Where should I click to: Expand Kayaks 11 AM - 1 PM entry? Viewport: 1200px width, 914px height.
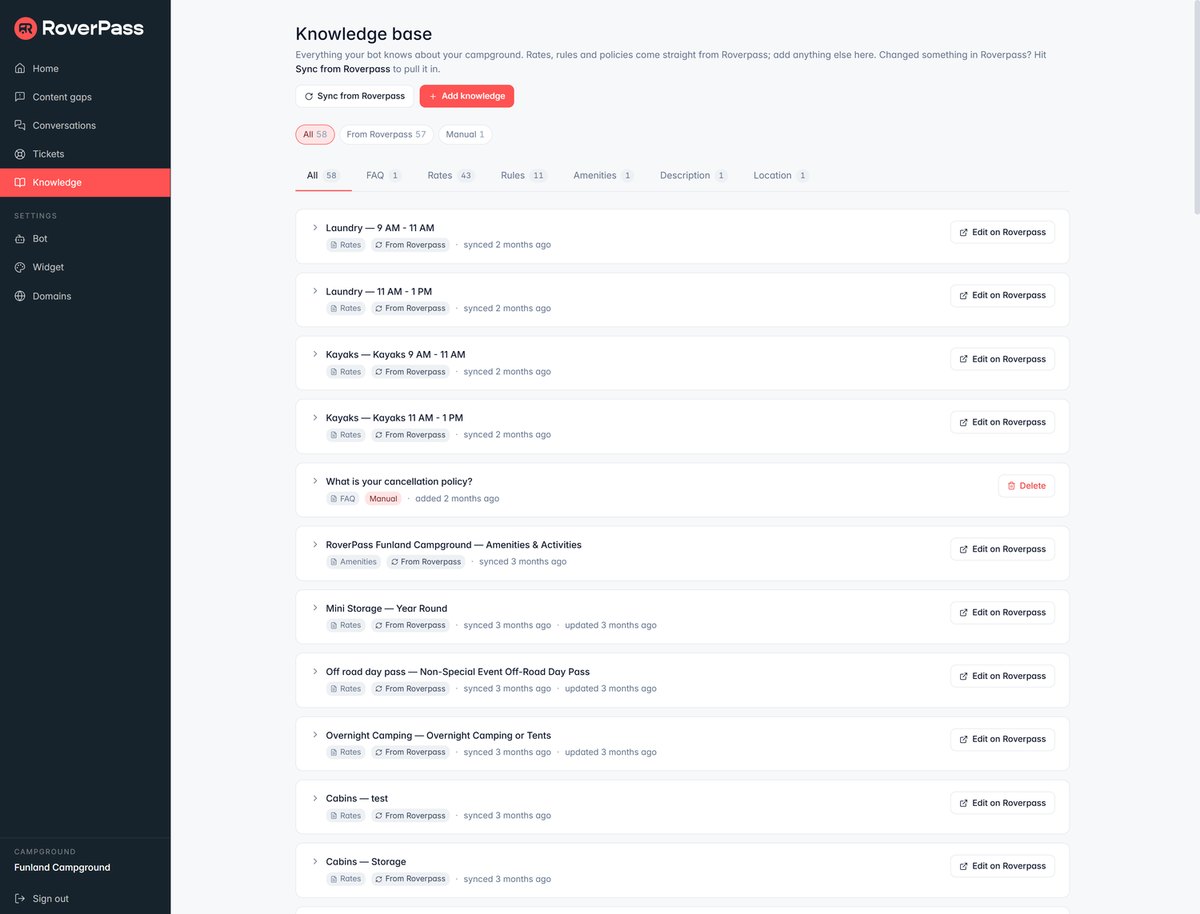(x=315, y=417)
